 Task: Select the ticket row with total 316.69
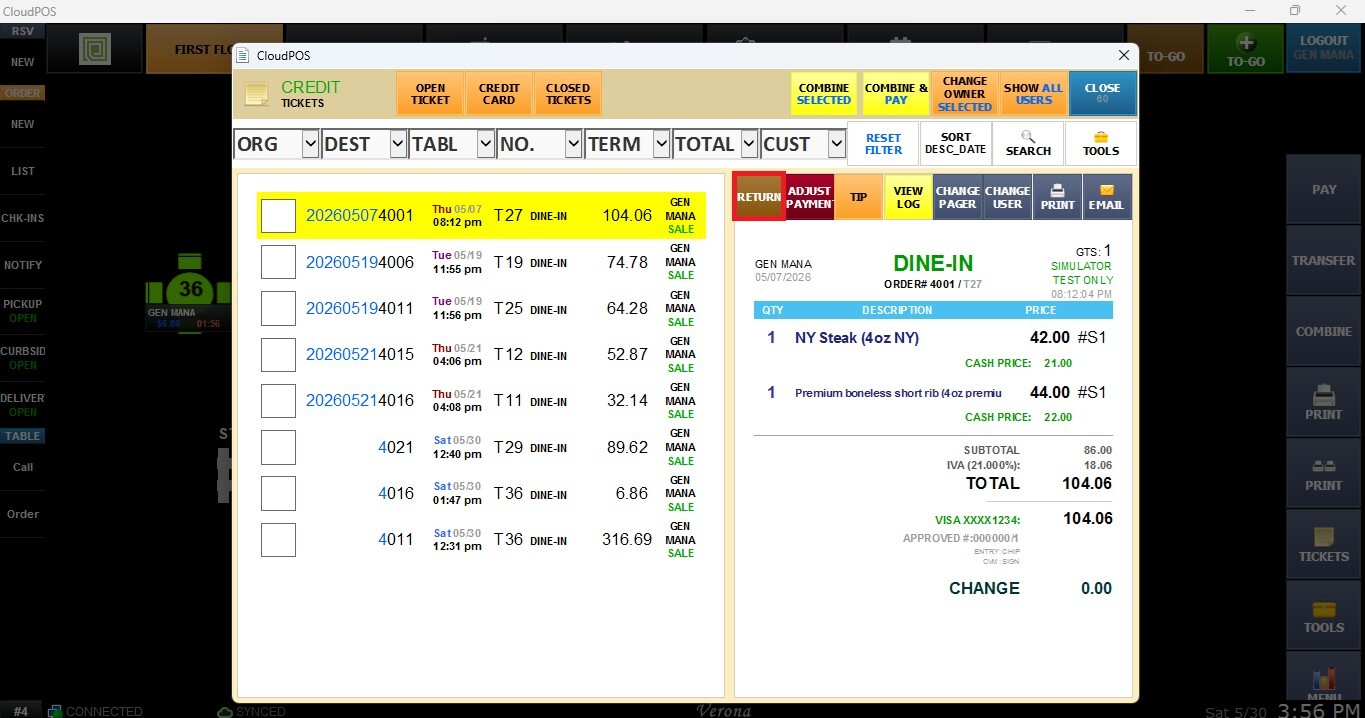tap(481, 540)
